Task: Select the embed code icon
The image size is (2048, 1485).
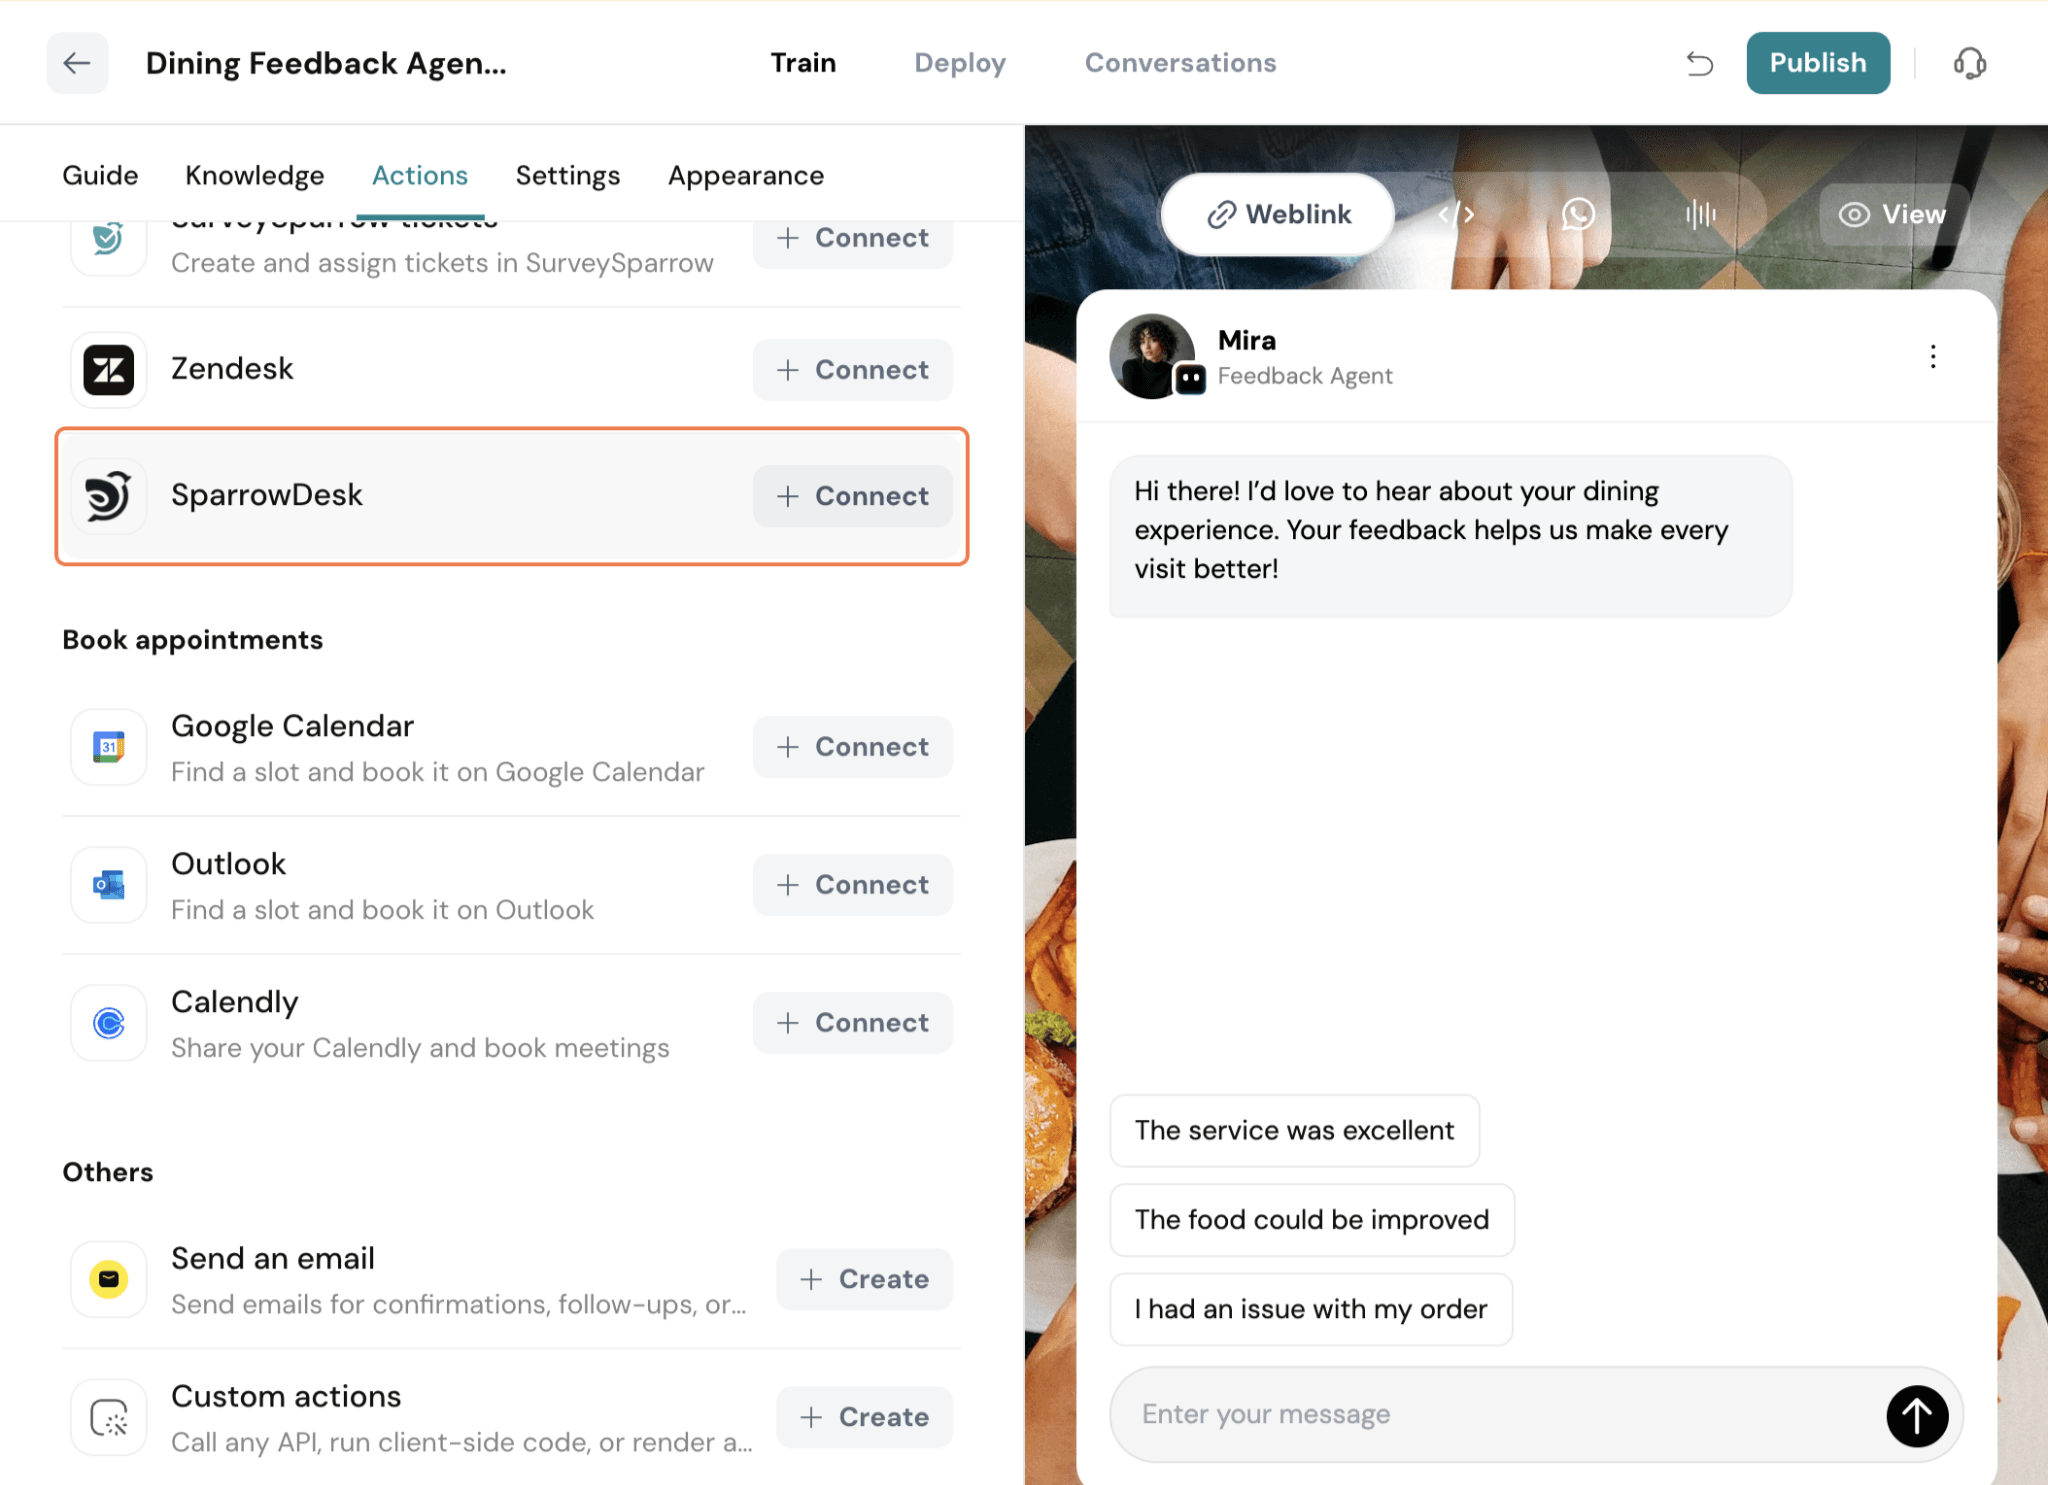Action: (1456, 214)
